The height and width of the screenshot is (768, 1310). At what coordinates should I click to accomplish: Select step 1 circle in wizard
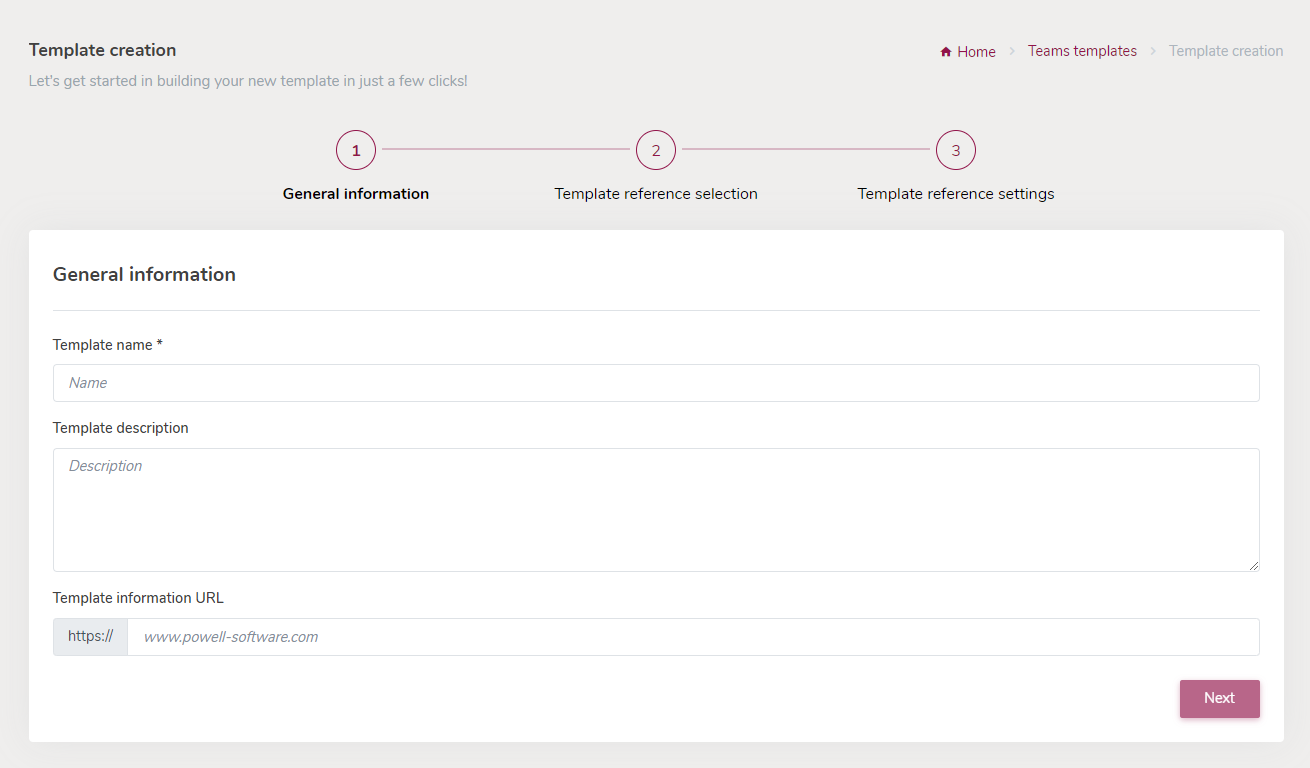coord(356,150)
